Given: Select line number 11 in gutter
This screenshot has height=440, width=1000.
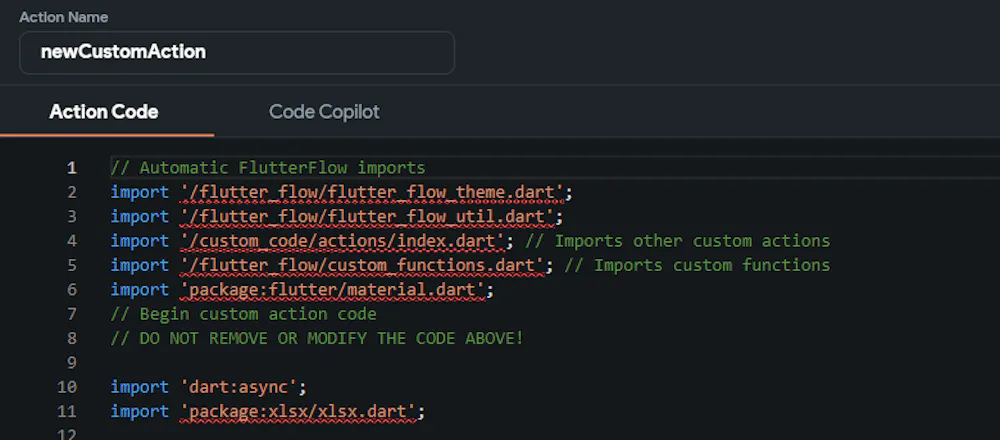Looking at the screenshot, I should (x=67, y=411).
